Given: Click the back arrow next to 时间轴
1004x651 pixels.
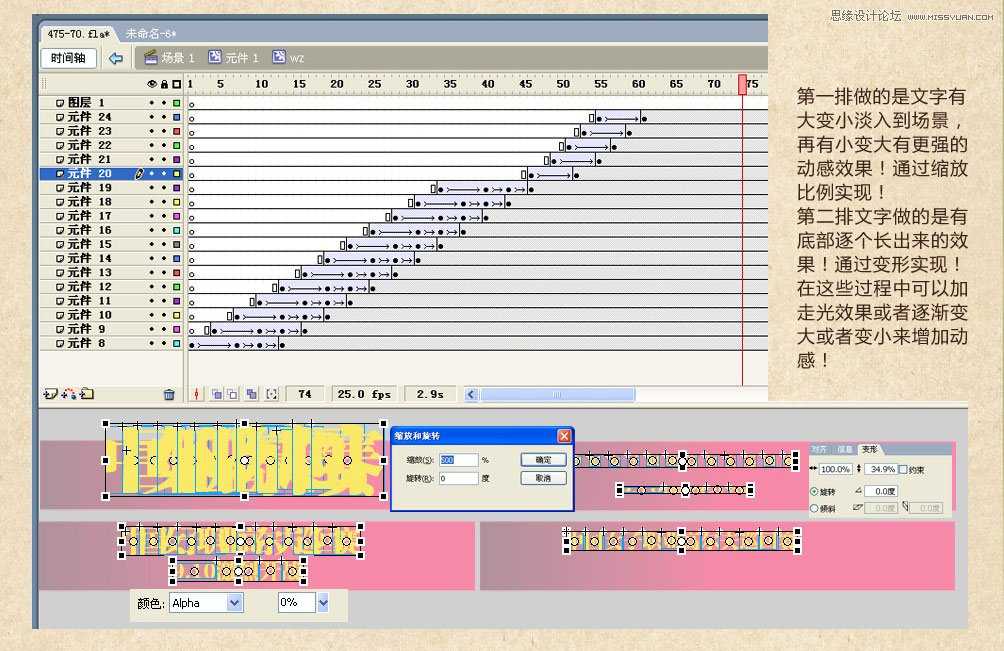Looking at the screenshot, I should [x=116, y=58].
